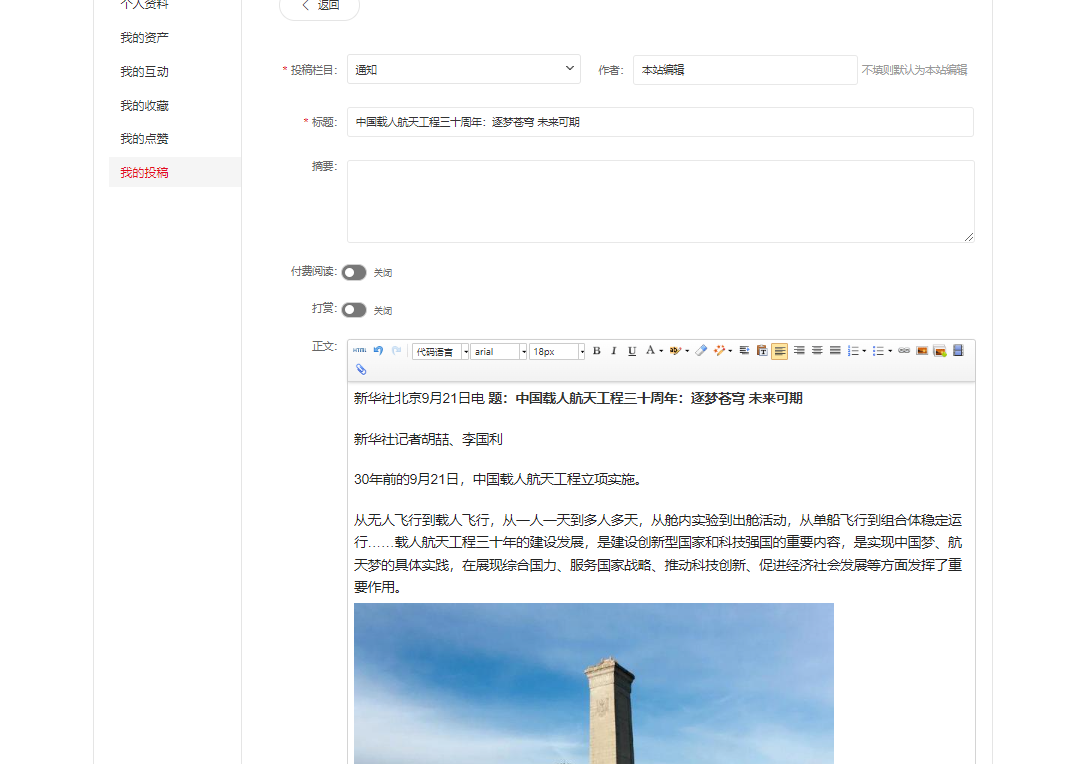Click into the 摘要 summary textarea
The width and height of the screenshot is (1092, 764).
tap(660, 201)
